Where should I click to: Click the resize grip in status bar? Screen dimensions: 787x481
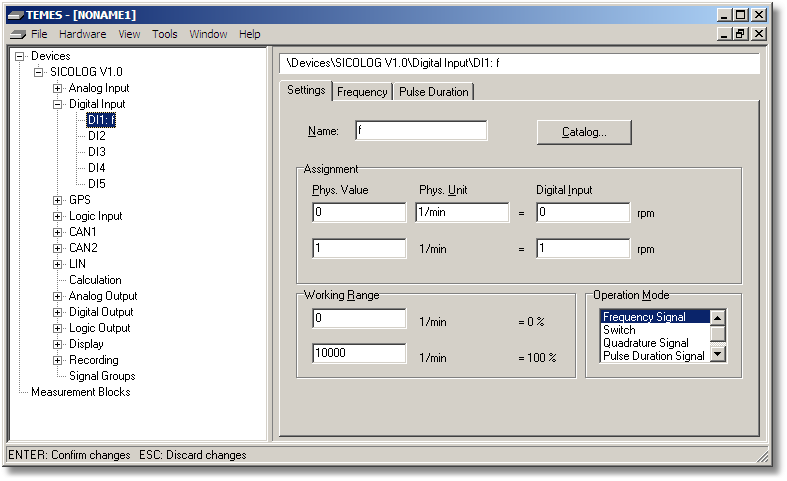[762, 455]
